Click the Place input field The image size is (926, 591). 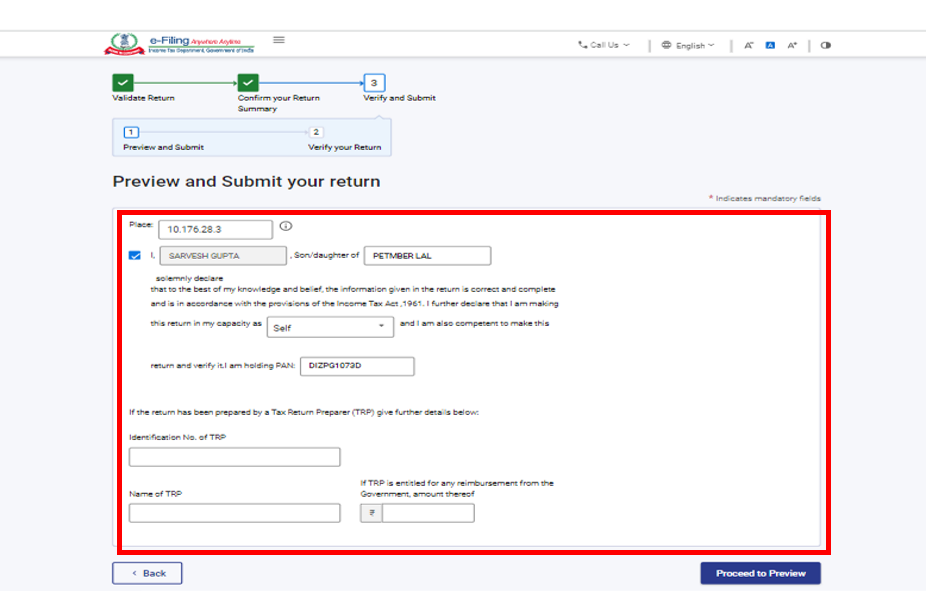coord(216,230)
